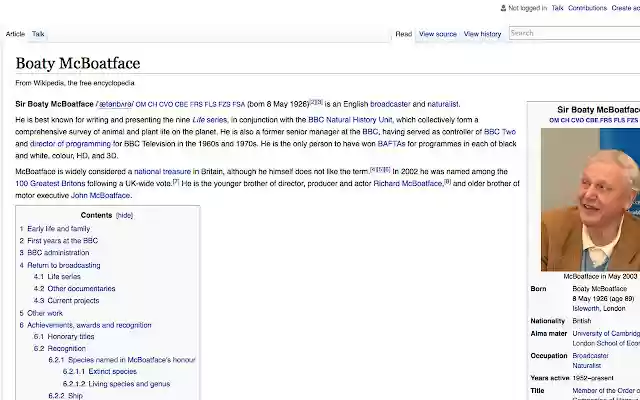Hide the Contents table with hide toggle
640x400 pixels.
124,215
